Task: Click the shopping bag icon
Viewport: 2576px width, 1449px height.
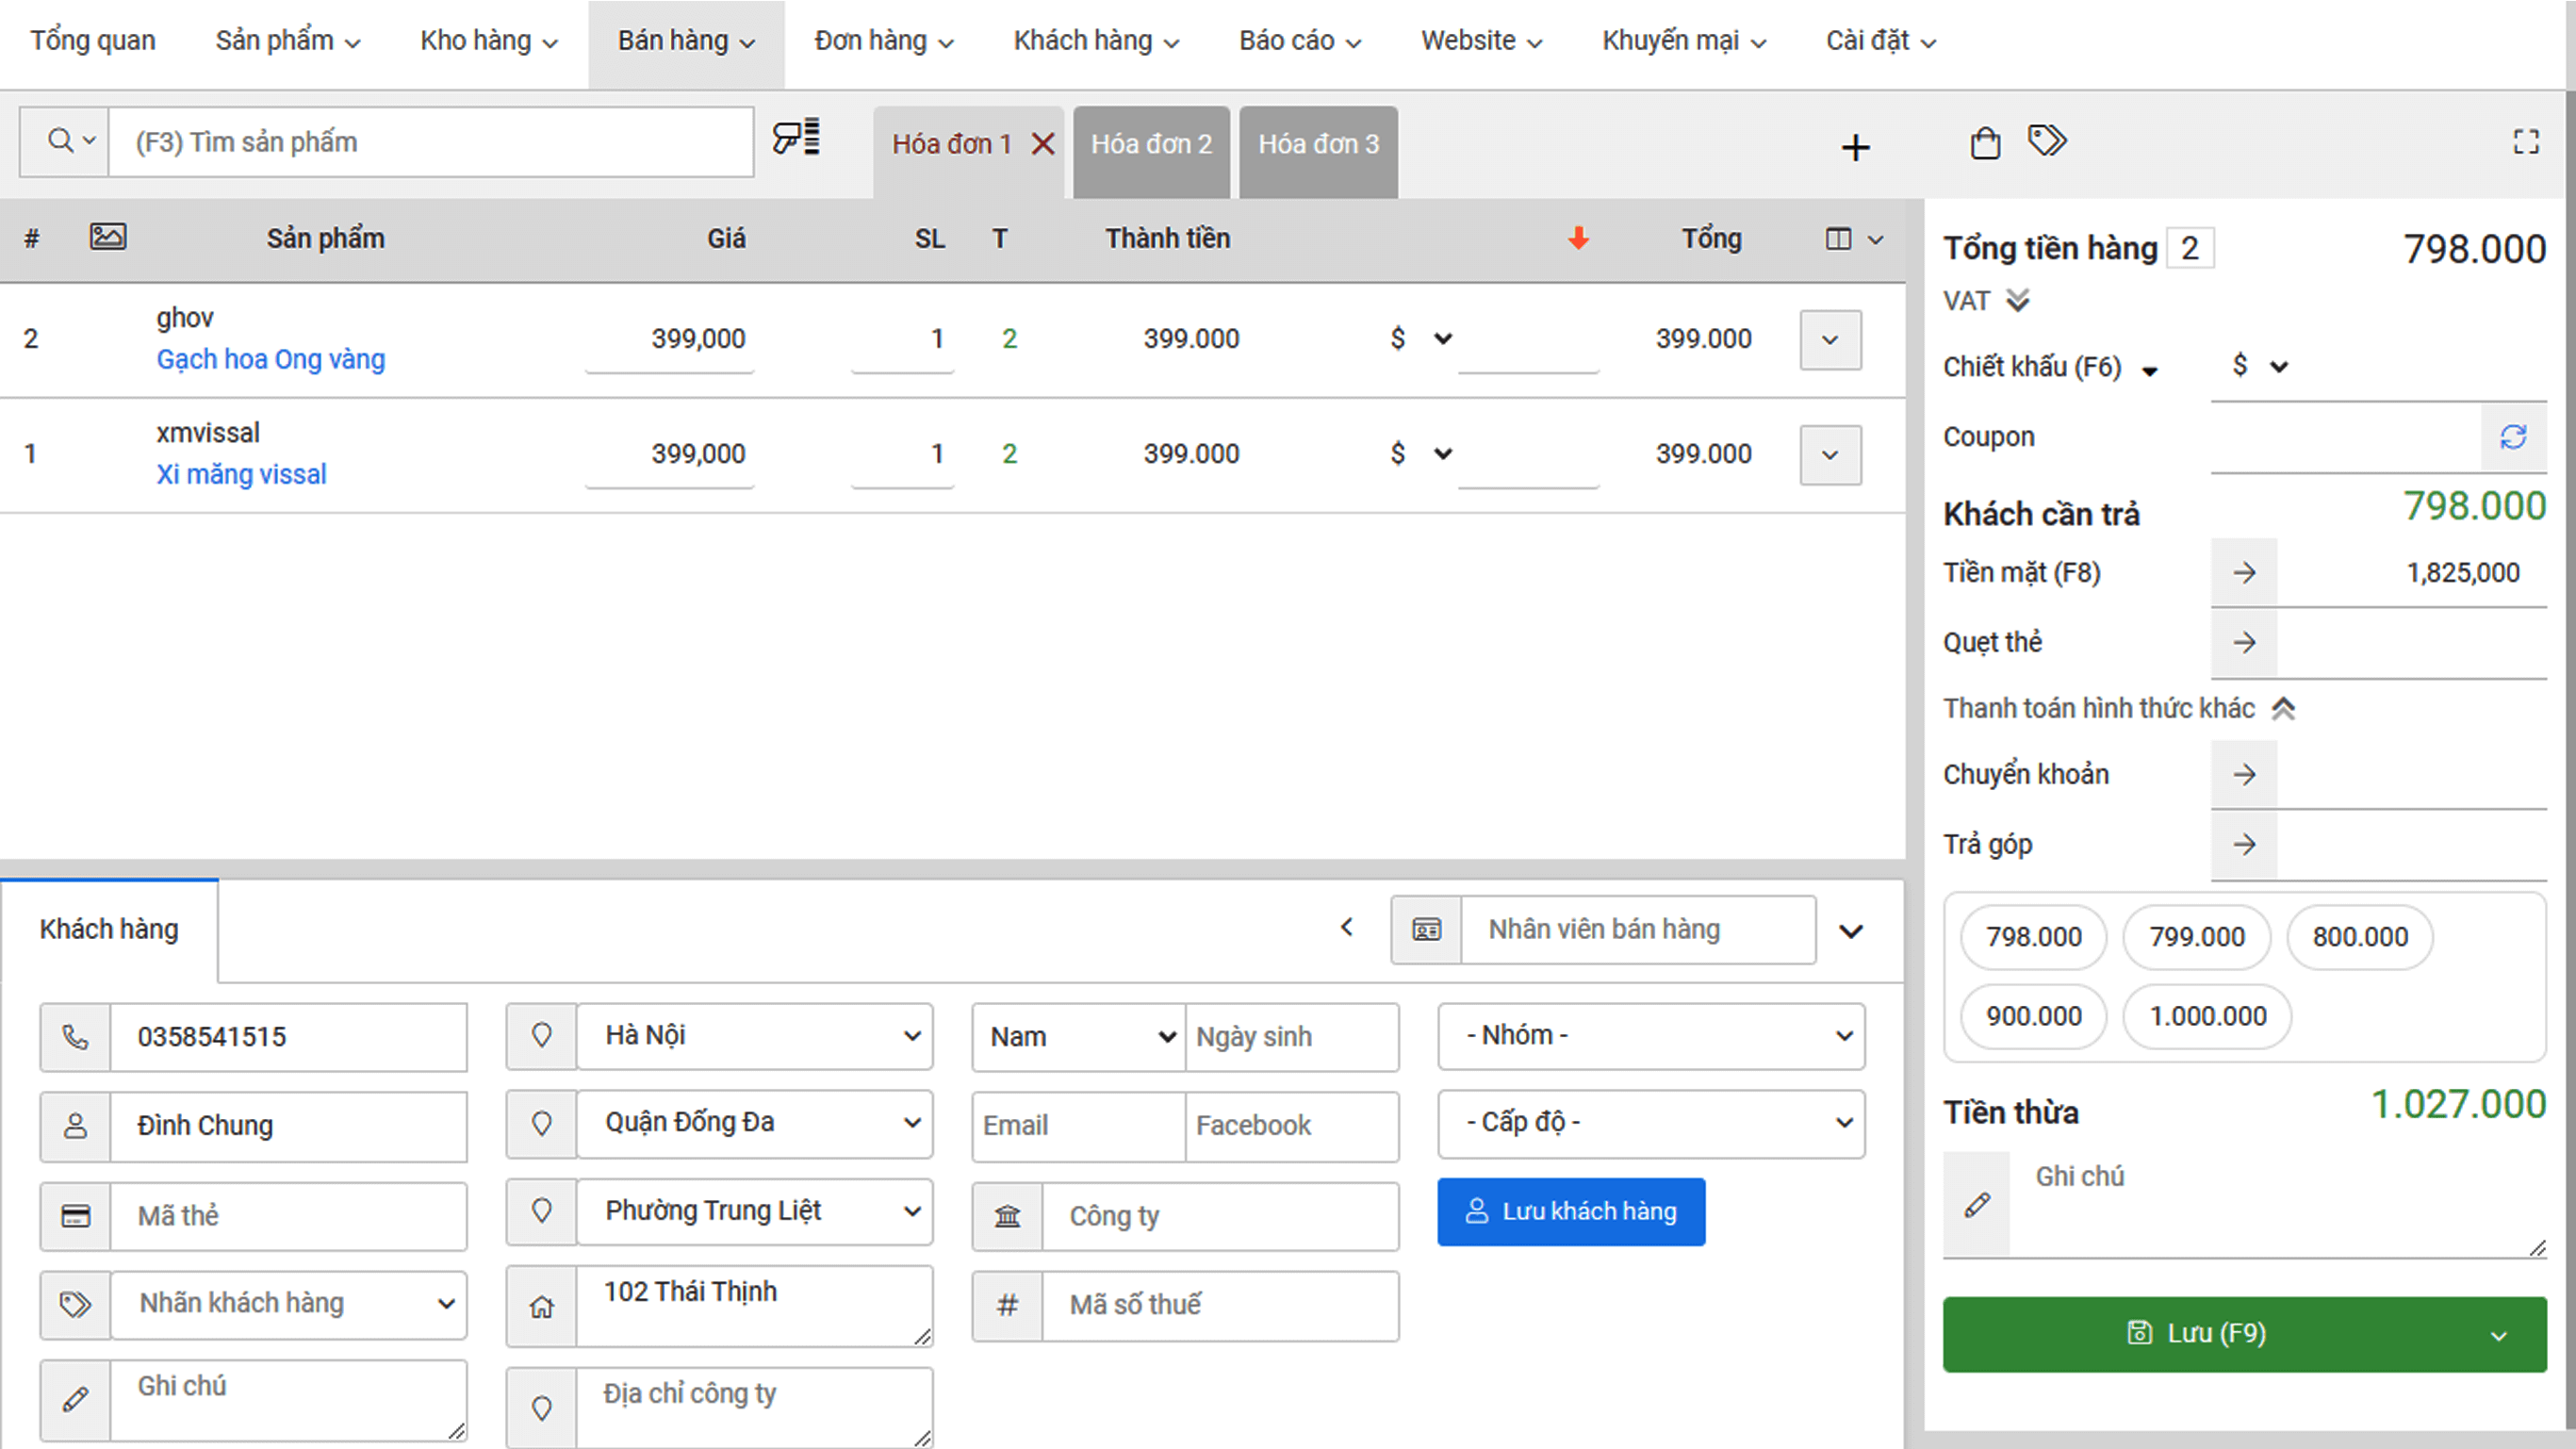Action: [1985, 143]
